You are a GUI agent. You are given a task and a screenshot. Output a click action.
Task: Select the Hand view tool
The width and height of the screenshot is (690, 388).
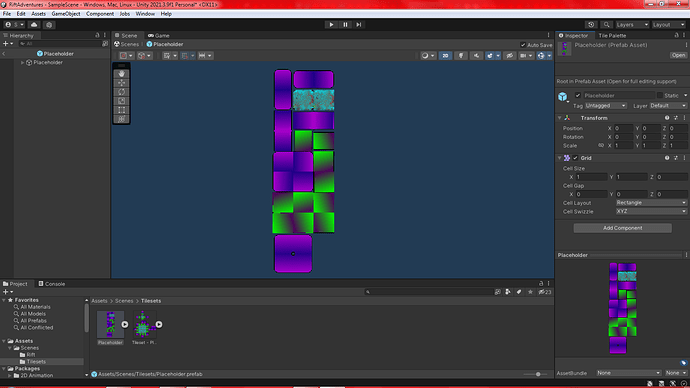point(121,74)
